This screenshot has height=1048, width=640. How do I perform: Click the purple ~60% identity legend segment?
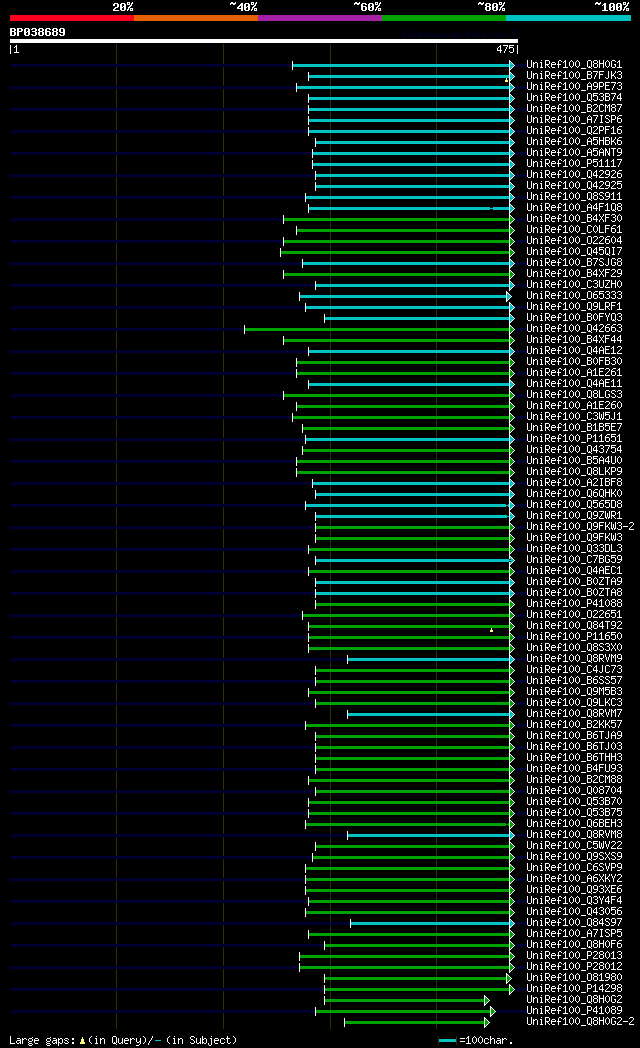point(320,18)
